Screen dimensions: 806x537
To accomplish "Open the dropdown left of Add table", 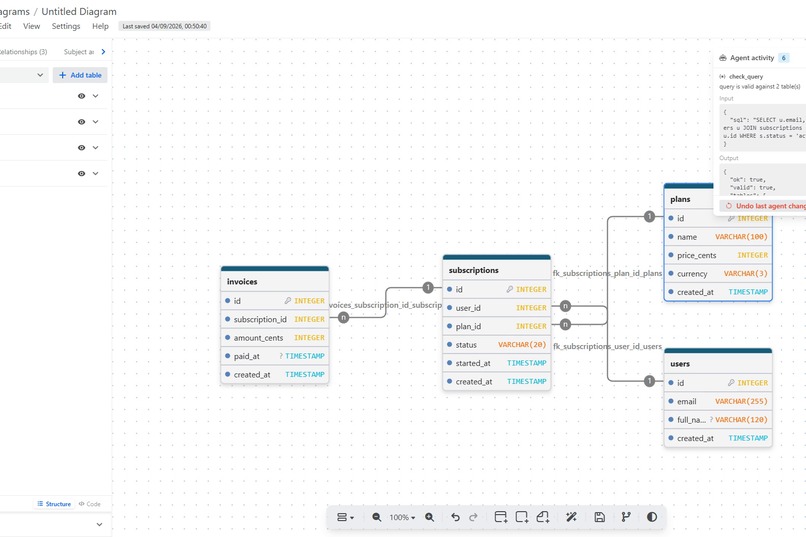I will point(24,75).
